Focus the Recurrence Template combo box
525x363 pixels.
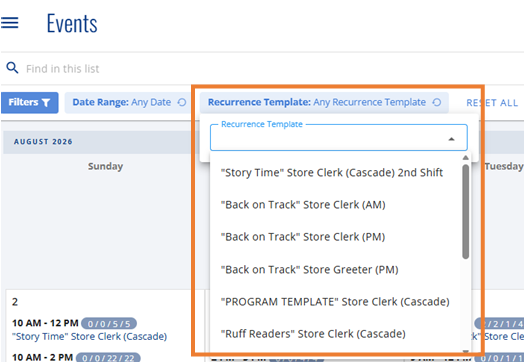pyautogui.click(x=339, y=138)
